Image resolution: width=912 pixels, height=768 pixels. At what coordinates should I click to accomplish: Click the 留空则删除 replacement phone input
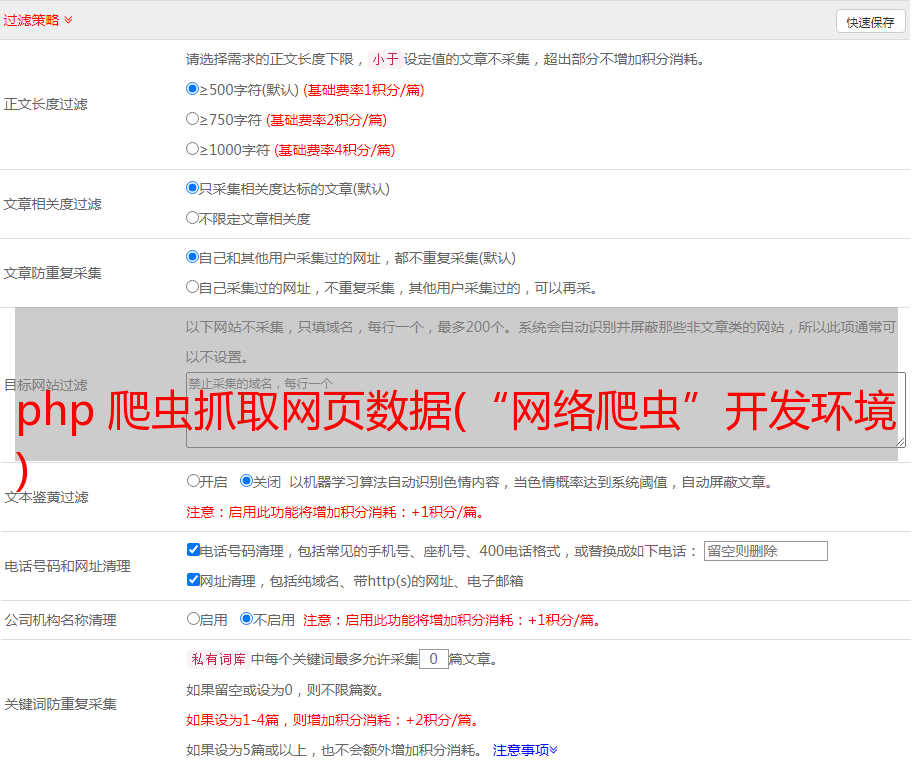(x=765, y=551)
